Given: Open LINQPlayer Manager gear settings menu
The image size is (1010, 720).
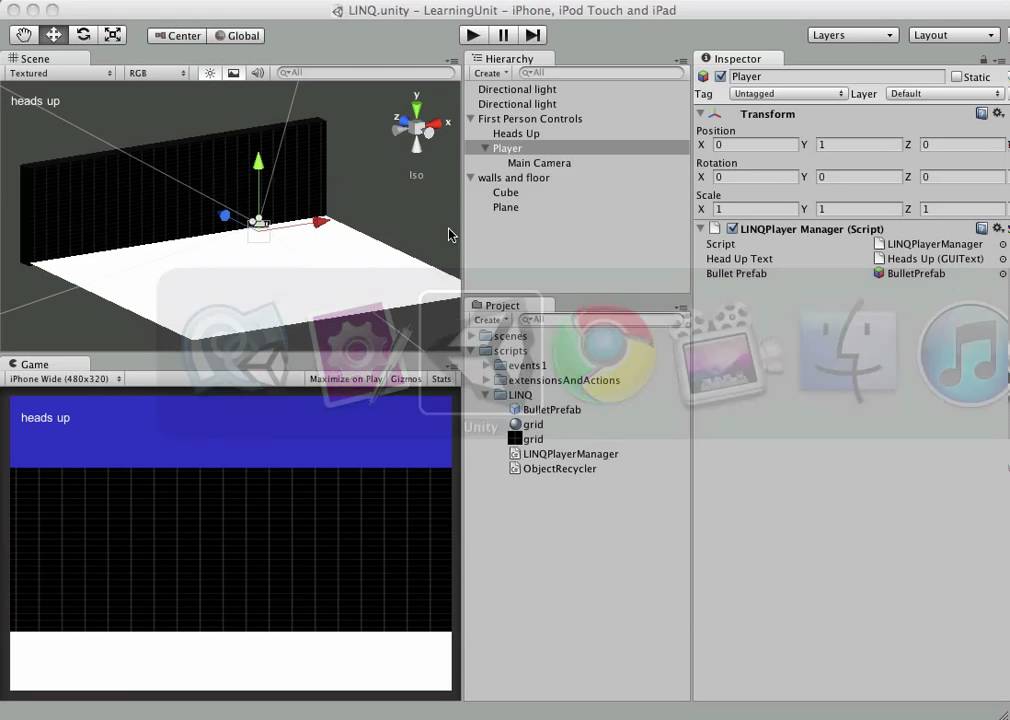Looking at the screenshot, I should click(x=998, y=228).
